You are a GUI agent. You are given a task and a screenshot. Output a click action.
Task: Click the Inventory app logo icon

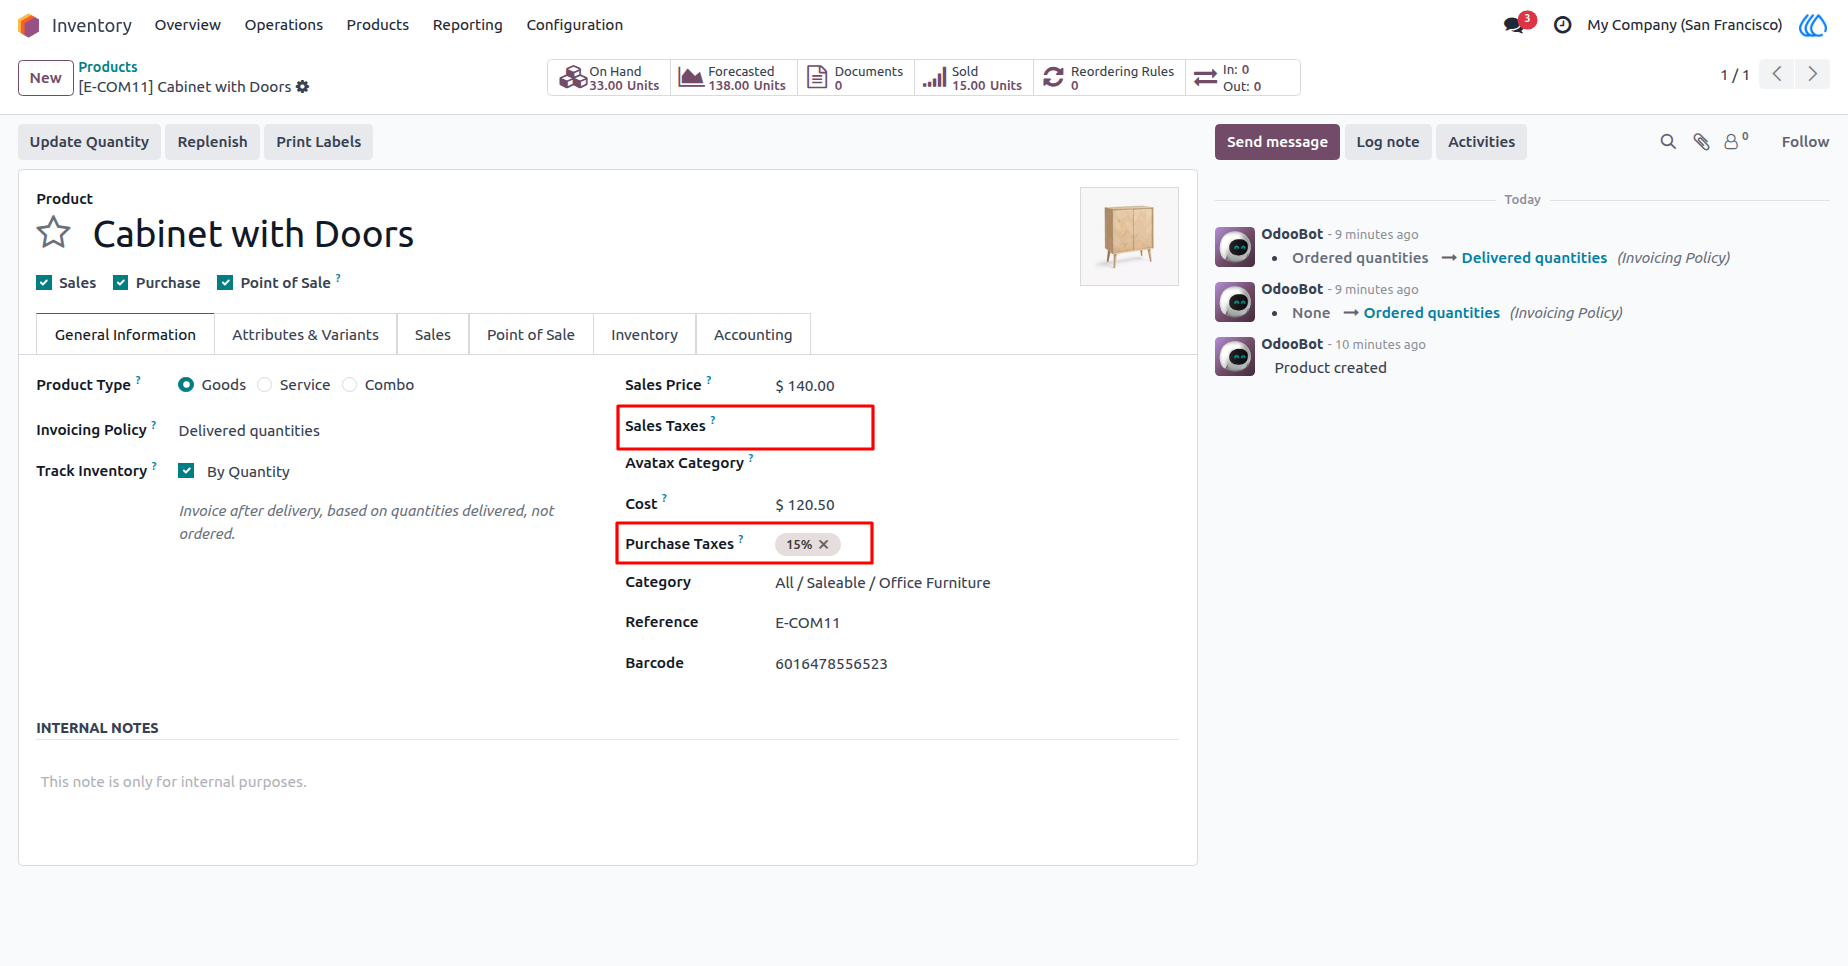pyautogui.click(x=29, y=25)
